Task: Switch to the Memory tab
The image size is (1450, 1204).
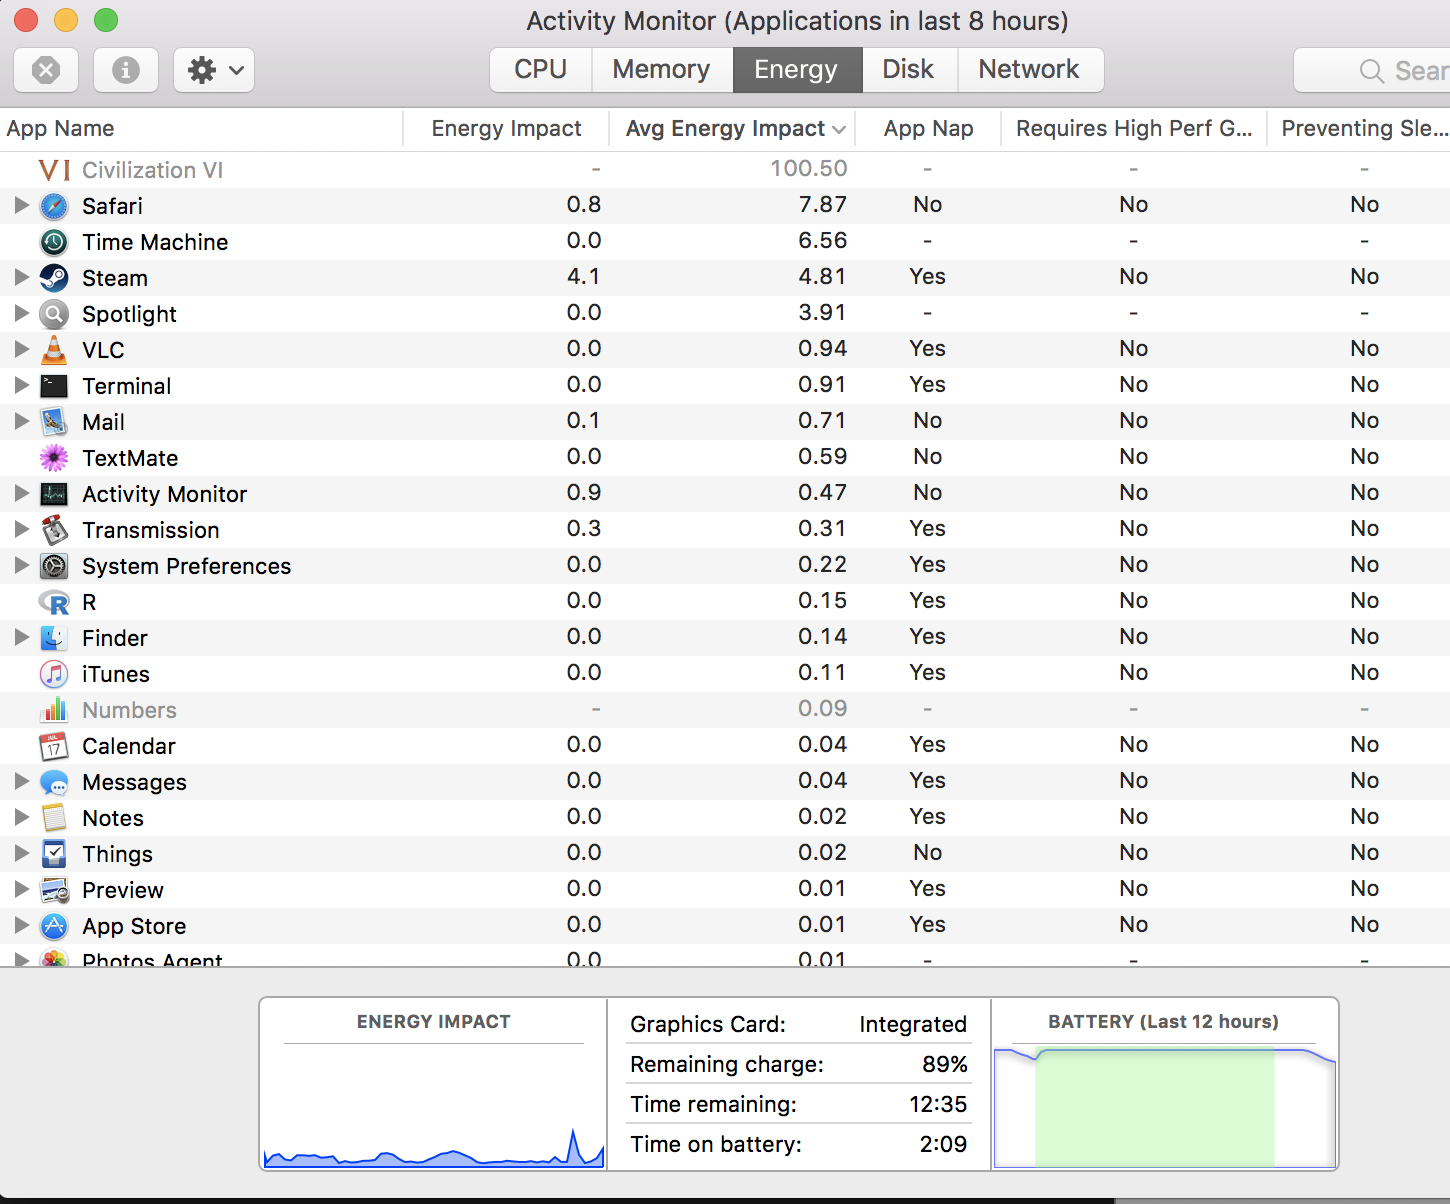Action: point(662,70)
